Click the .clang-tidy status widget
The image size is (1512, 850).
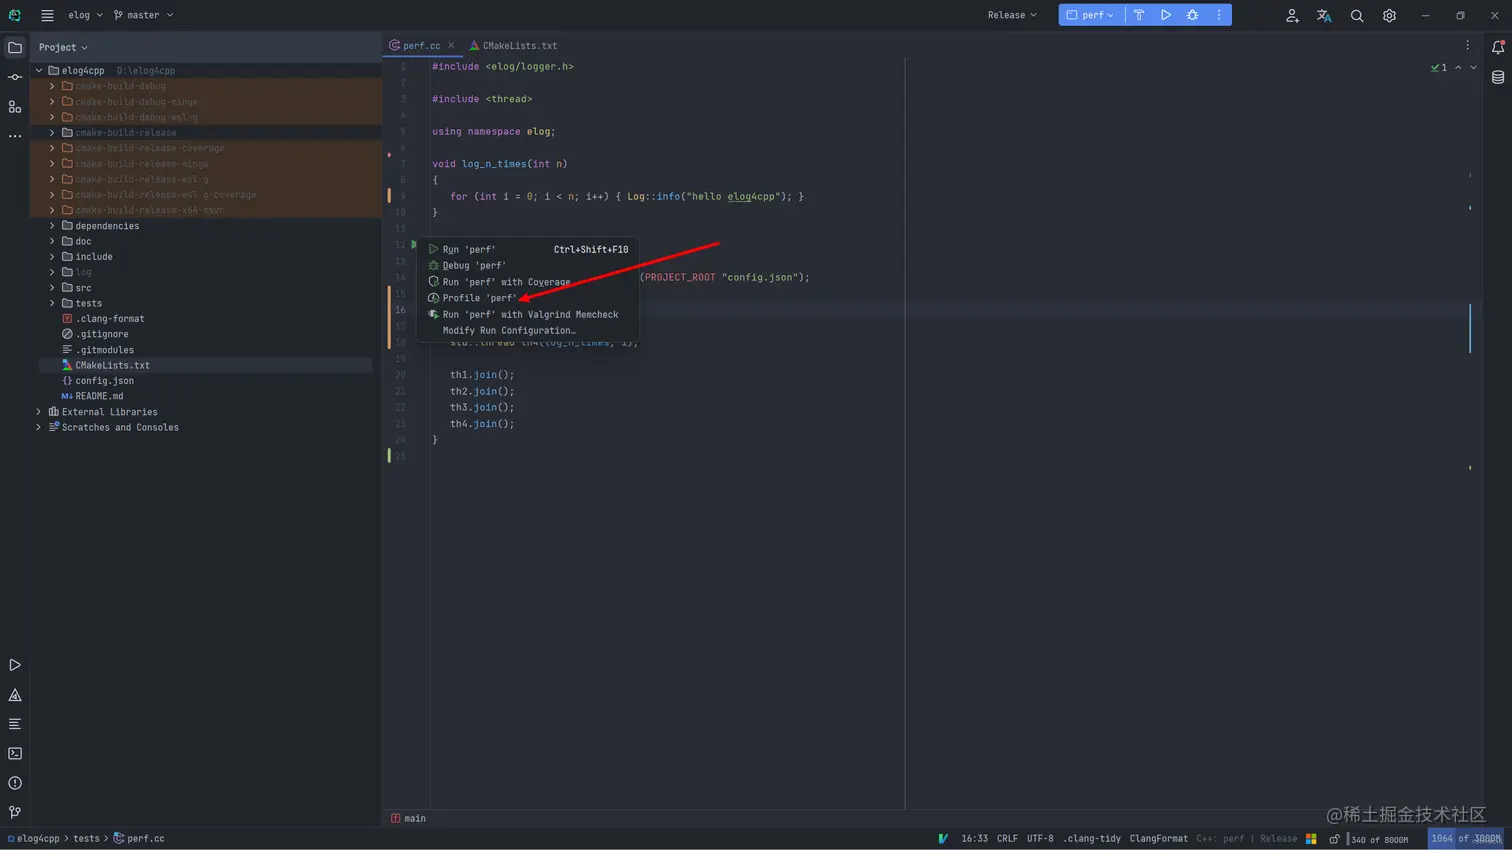click(x=1091, y=839)
